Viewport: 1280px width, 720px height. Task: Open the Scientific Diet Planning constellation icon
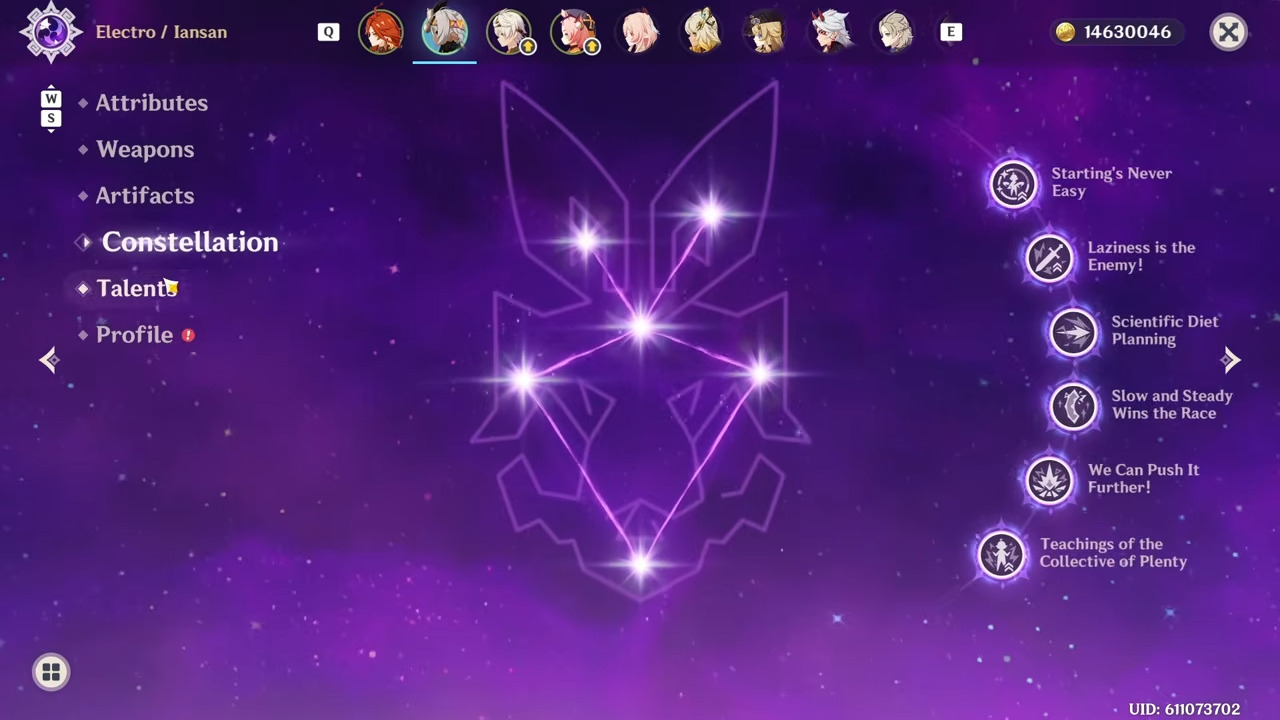pos(1073,332)
